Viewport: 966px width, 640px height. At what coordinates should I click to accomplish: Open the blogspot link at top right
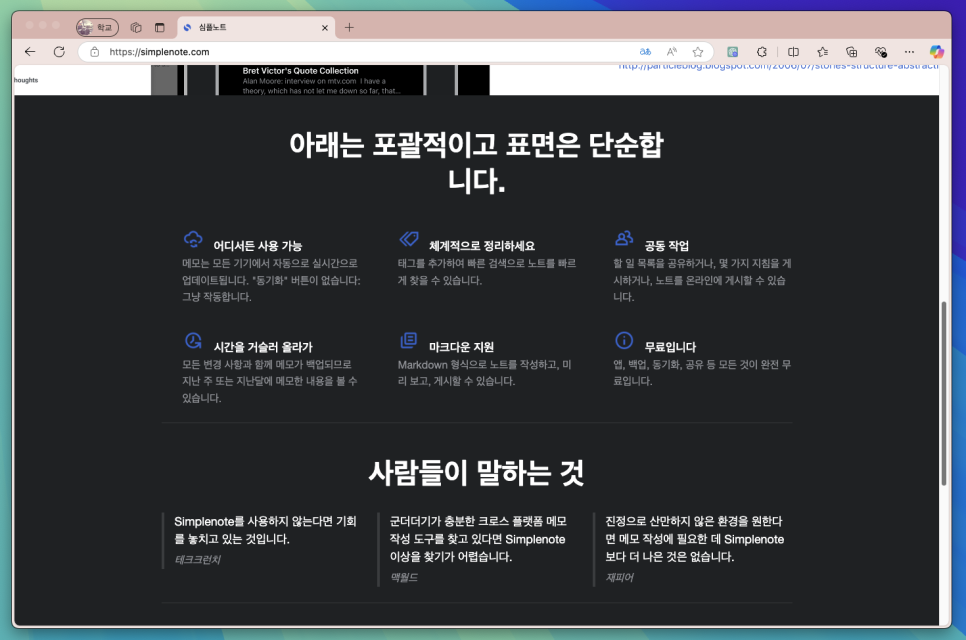click(x=778, y=66)
